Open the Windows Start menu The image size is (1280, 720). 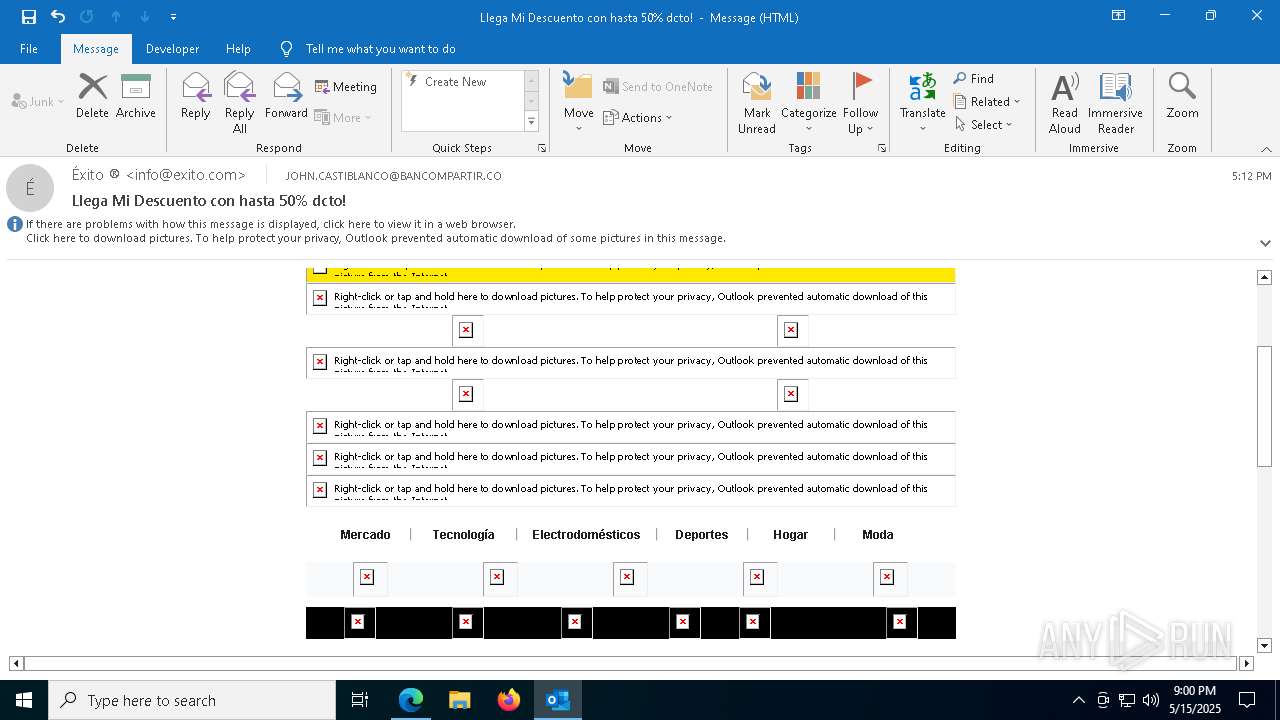coord(24,700)
